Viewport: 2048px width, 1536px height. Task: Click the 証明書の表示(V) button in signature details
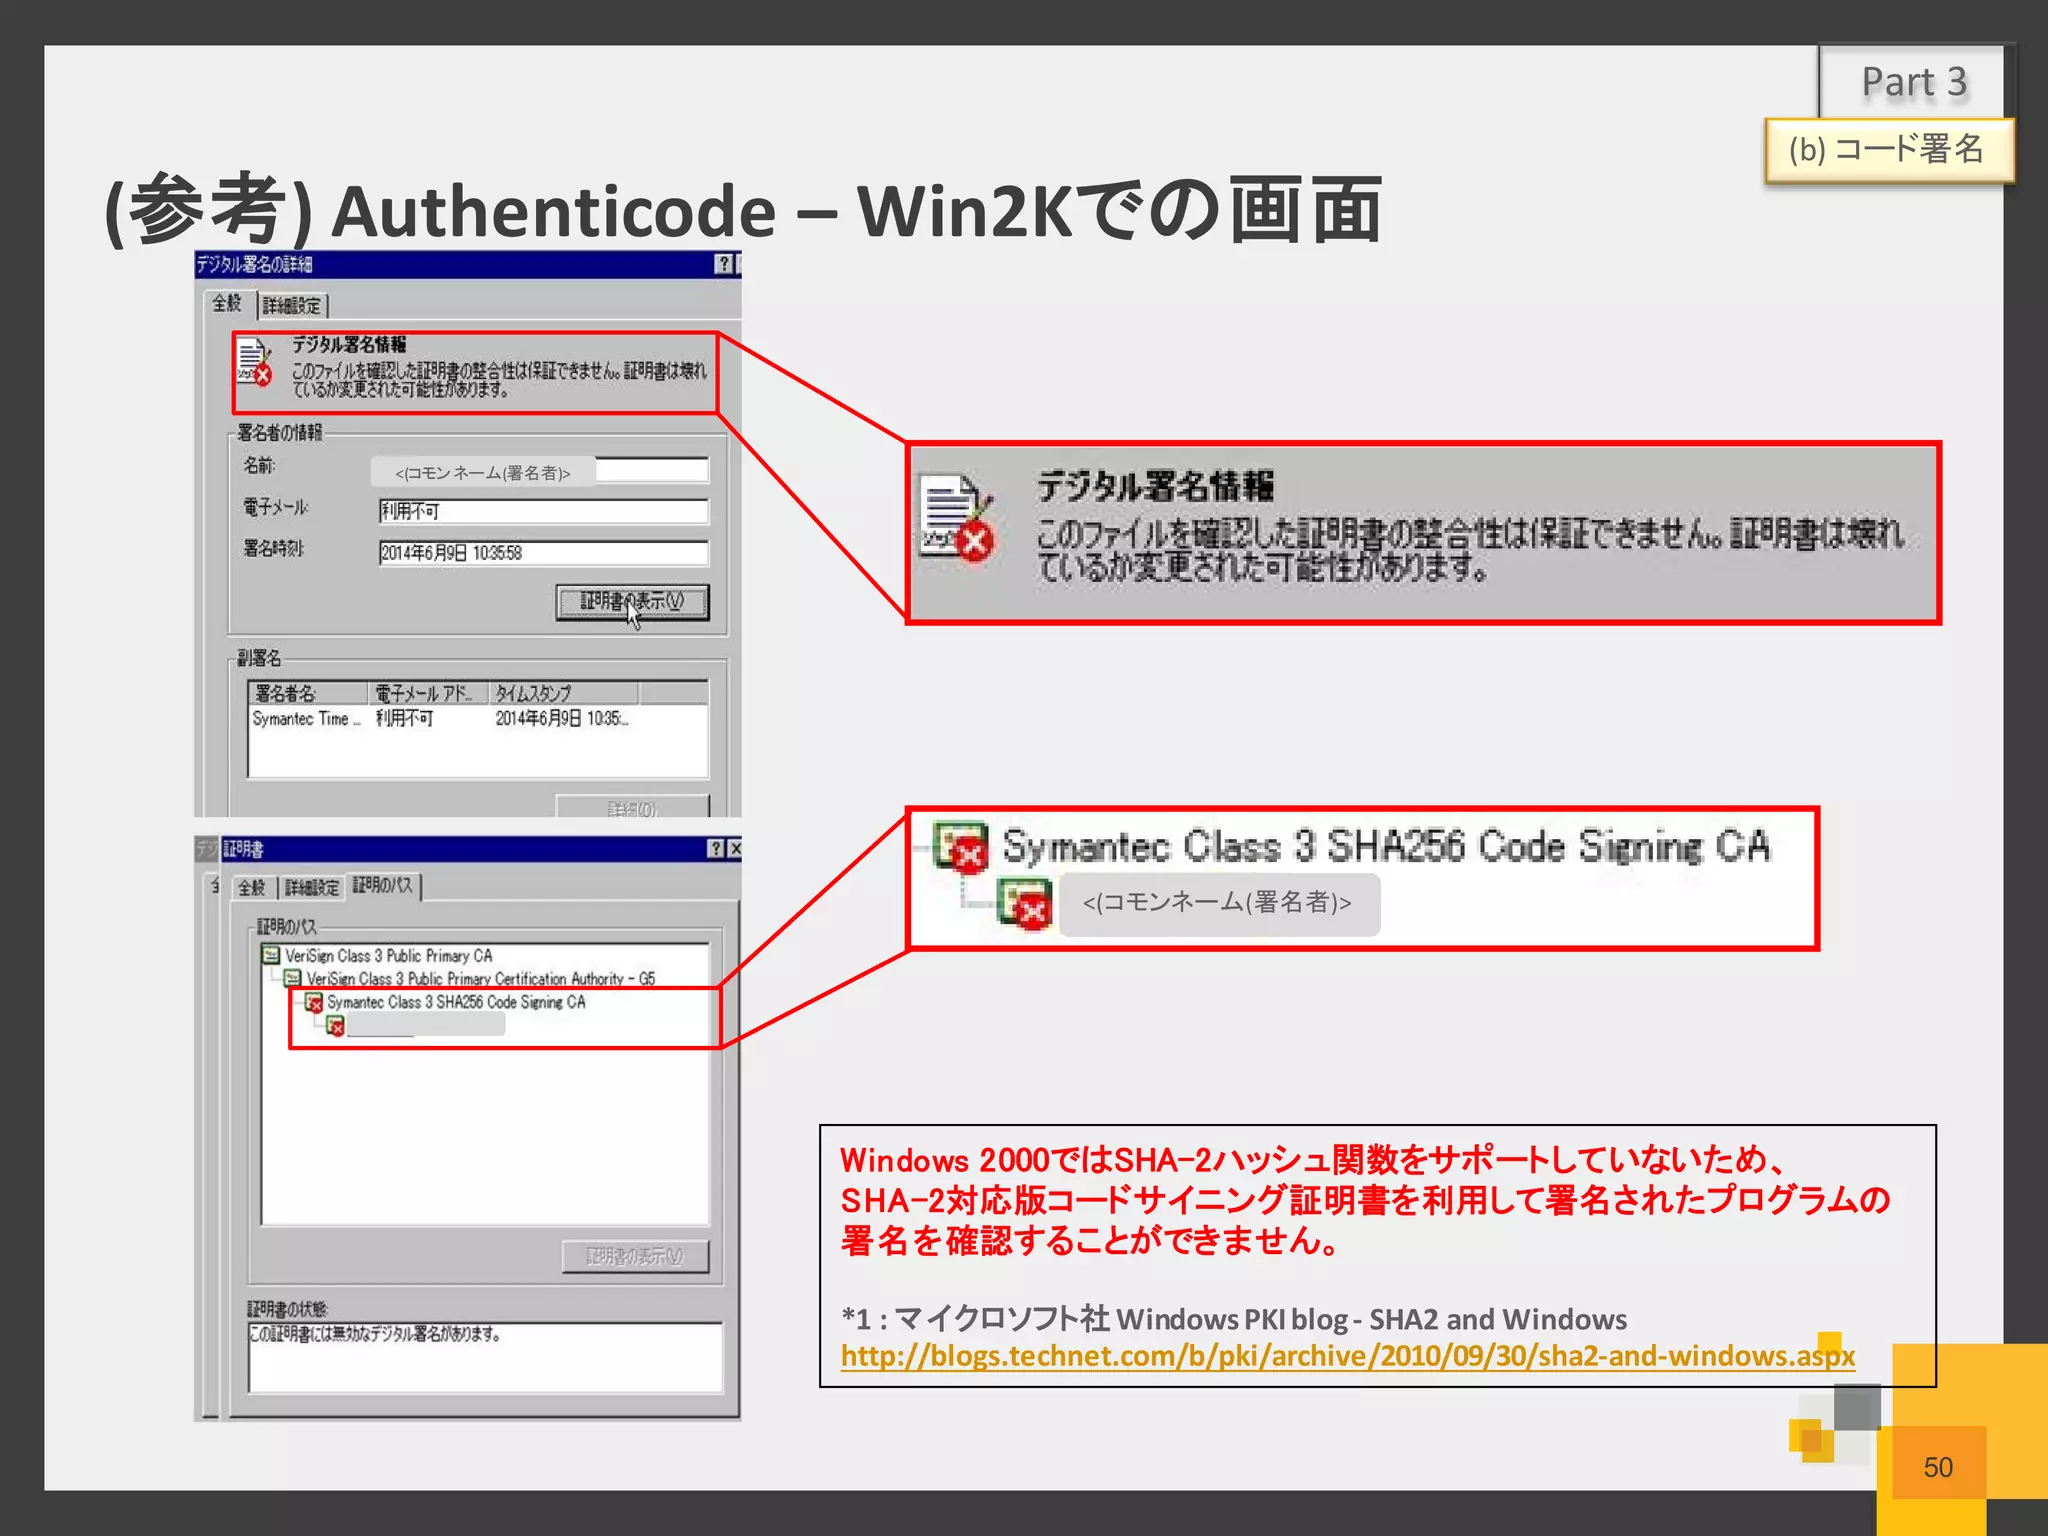pos(632,602)
